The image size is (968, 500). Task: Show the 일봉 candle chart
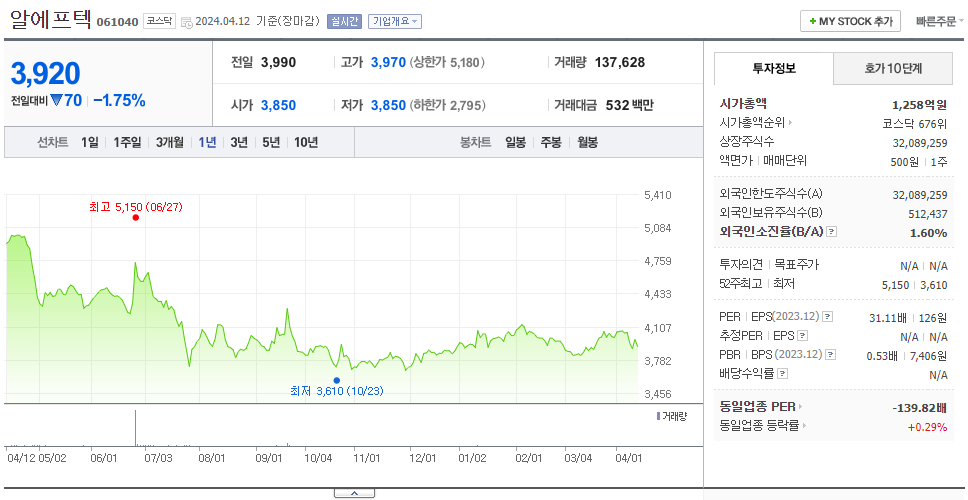515,143
